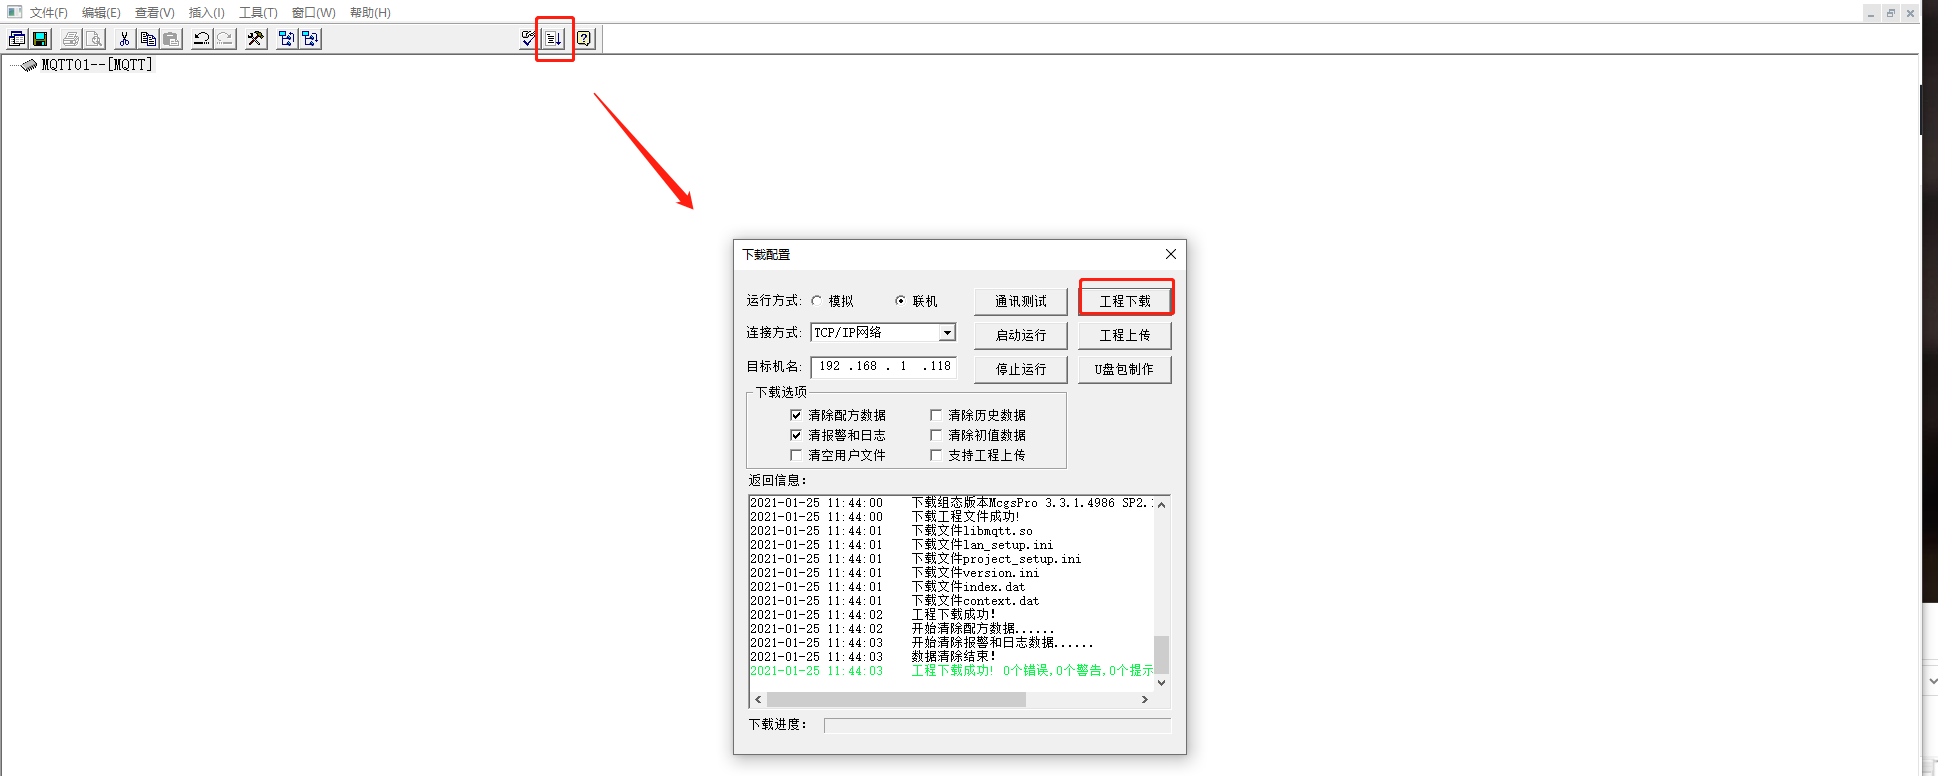Open the hammer tools icon
The height and width of the screenshot is (776, 1938).
(x=256, y=39)
